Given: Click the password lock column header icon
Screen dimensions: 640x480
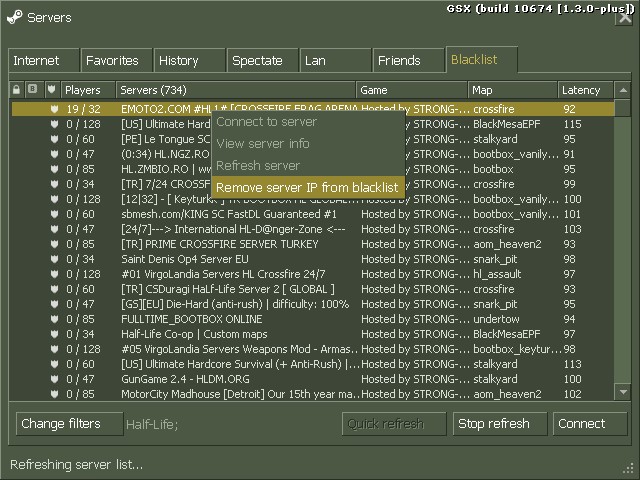Looking at the screenshot, I should pos(16,89).
